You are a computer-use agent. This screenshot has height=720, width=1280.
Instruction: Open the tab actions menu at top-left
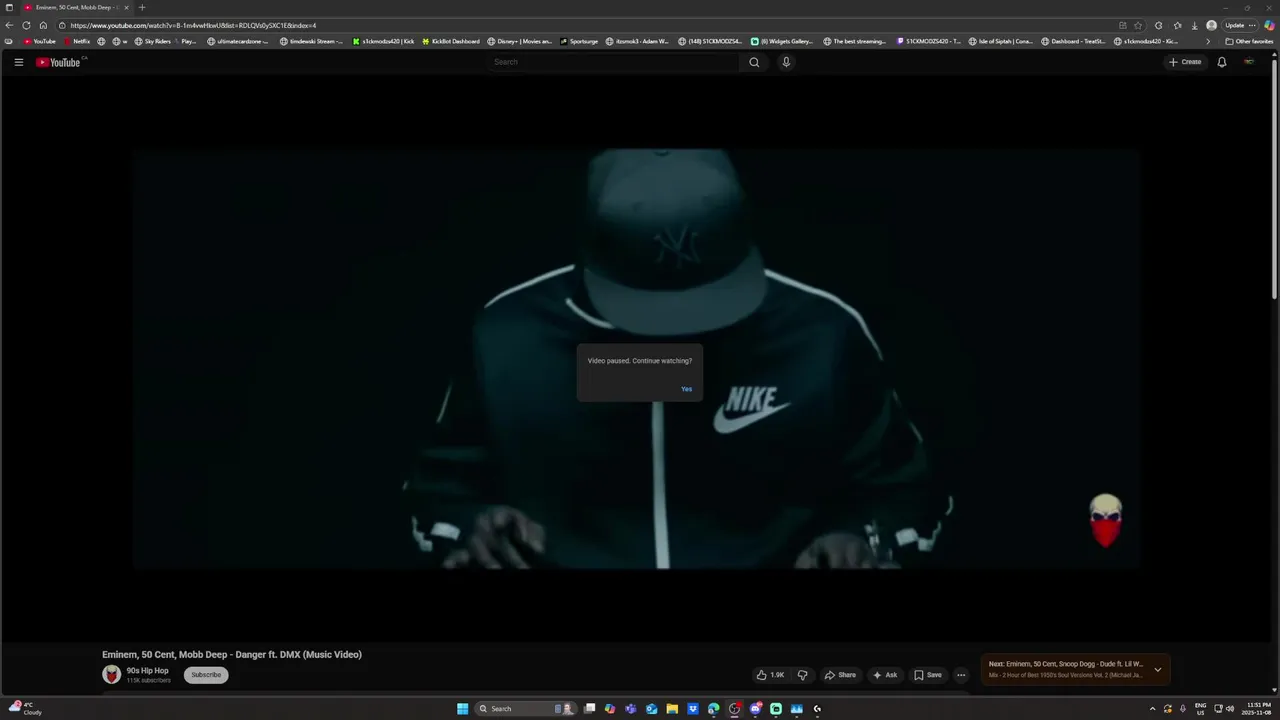8,7
